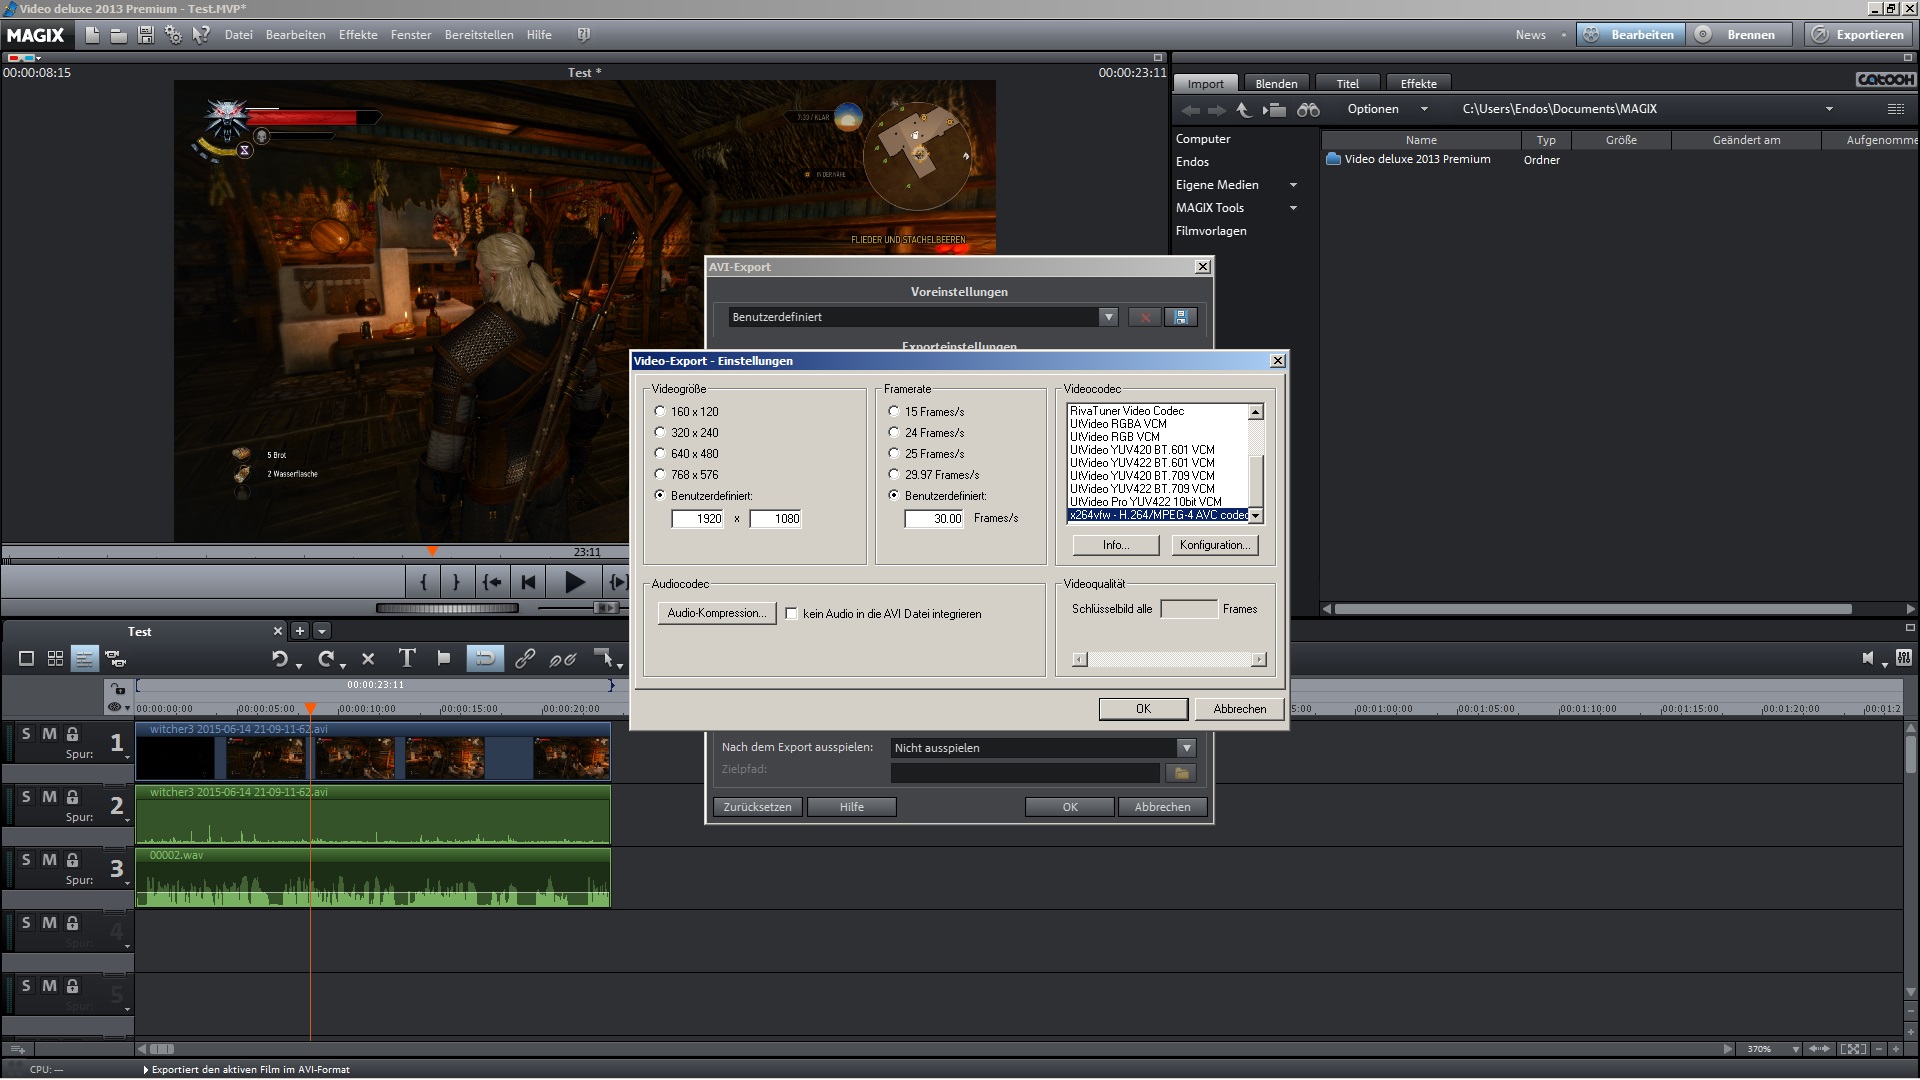This screenshot has width=1920, height=1080.
Task: Select the mouse mode arrow tool
Action: pyautogui.click(x=603, y=657)
